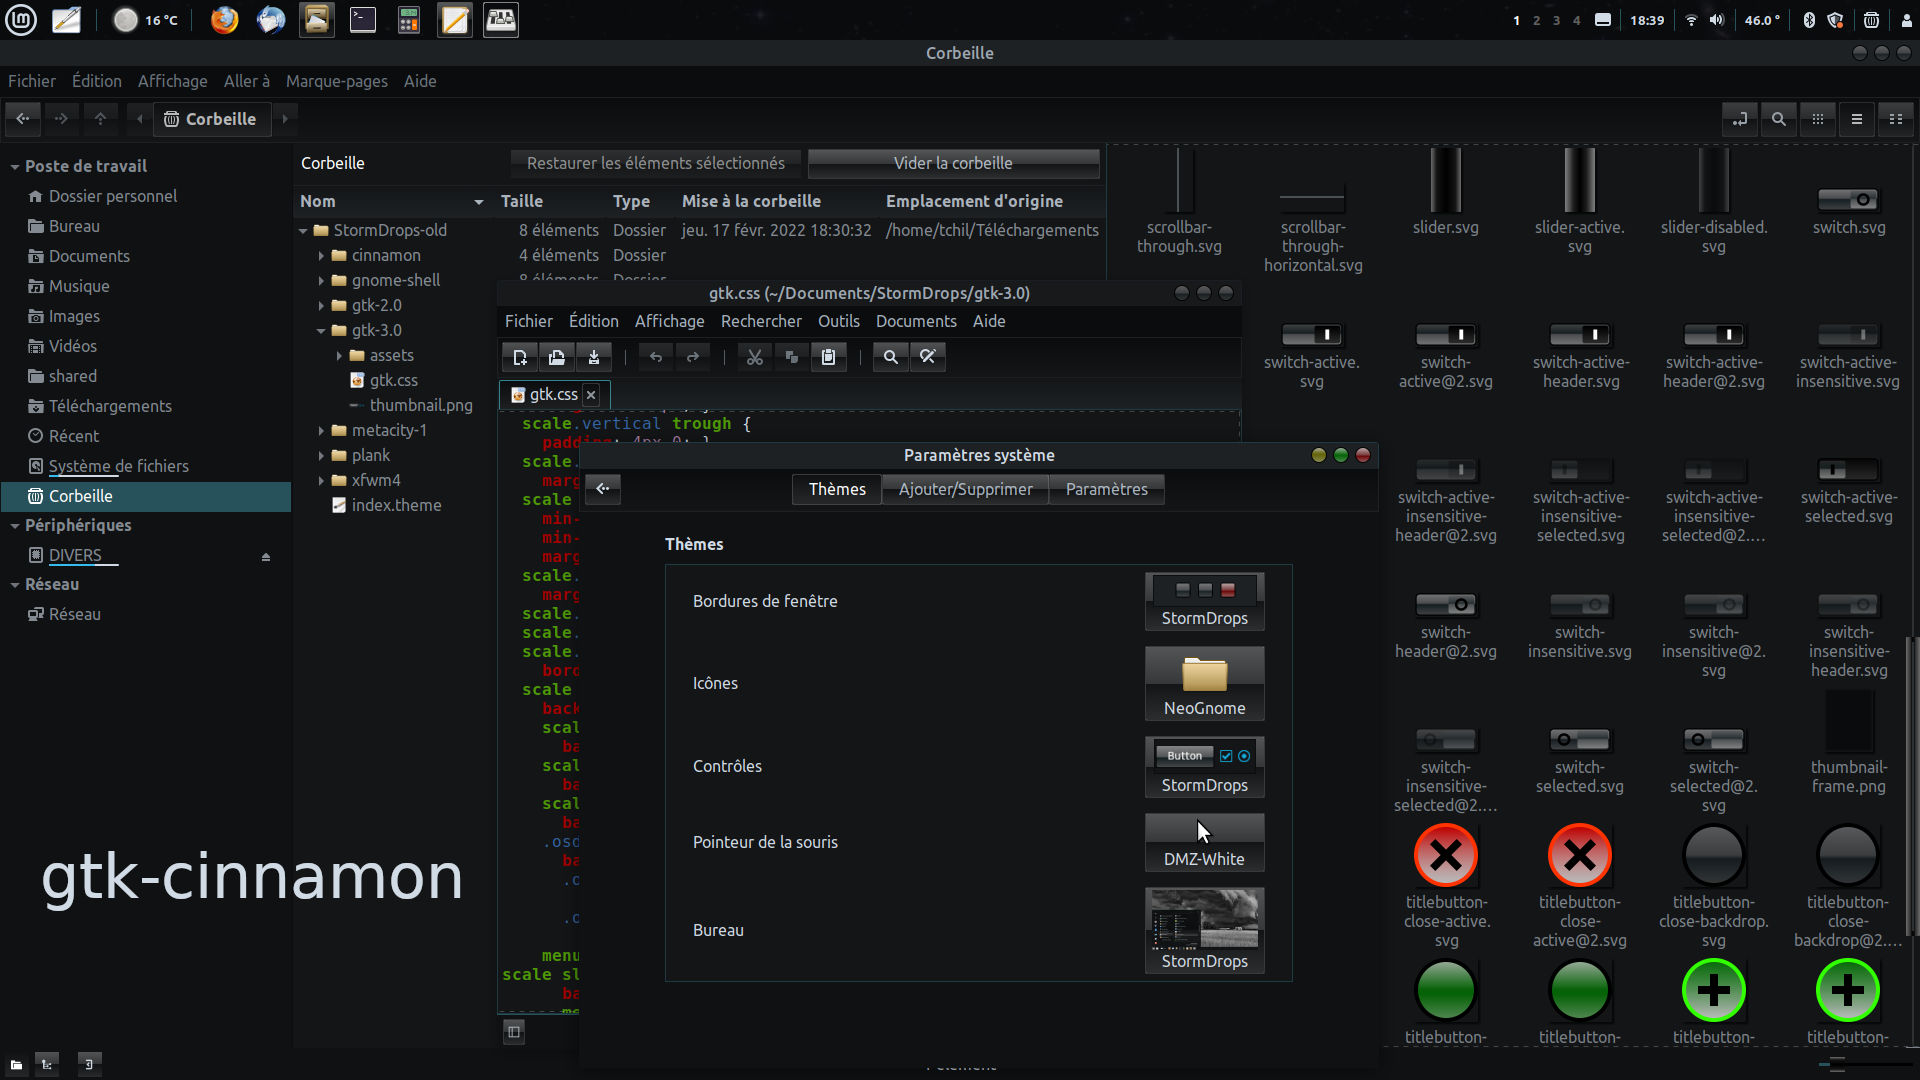The width and height of the screenshot is (1920, 1080).
Task: Go up to parent folder in file manager
Action: (x=100, y=119)
